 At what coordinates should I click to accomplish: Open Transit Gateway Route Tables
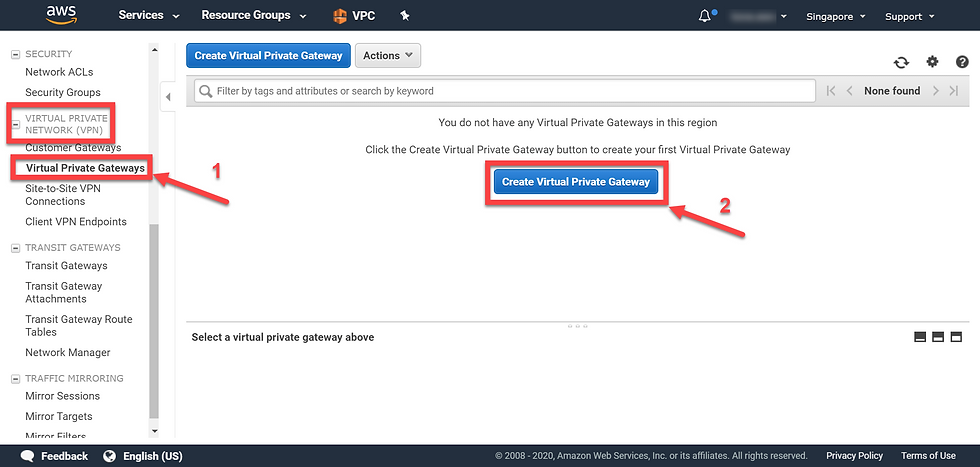[x=79, y=325]
